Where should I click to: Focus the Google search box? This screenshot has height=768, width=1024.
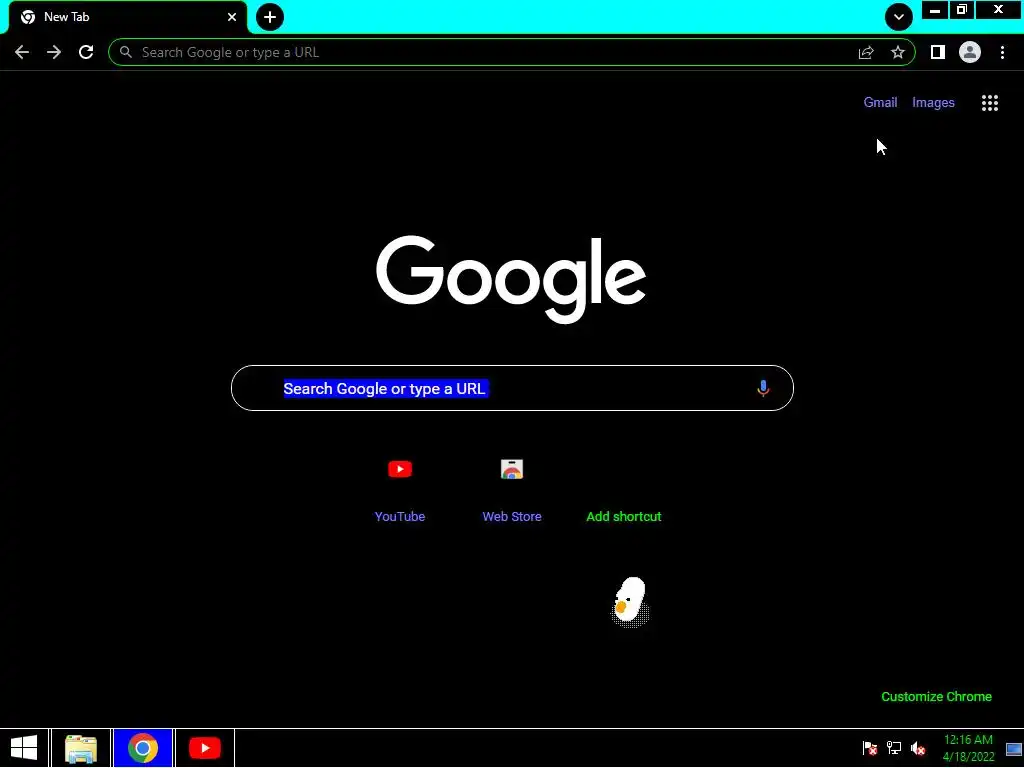pos(512,388)
